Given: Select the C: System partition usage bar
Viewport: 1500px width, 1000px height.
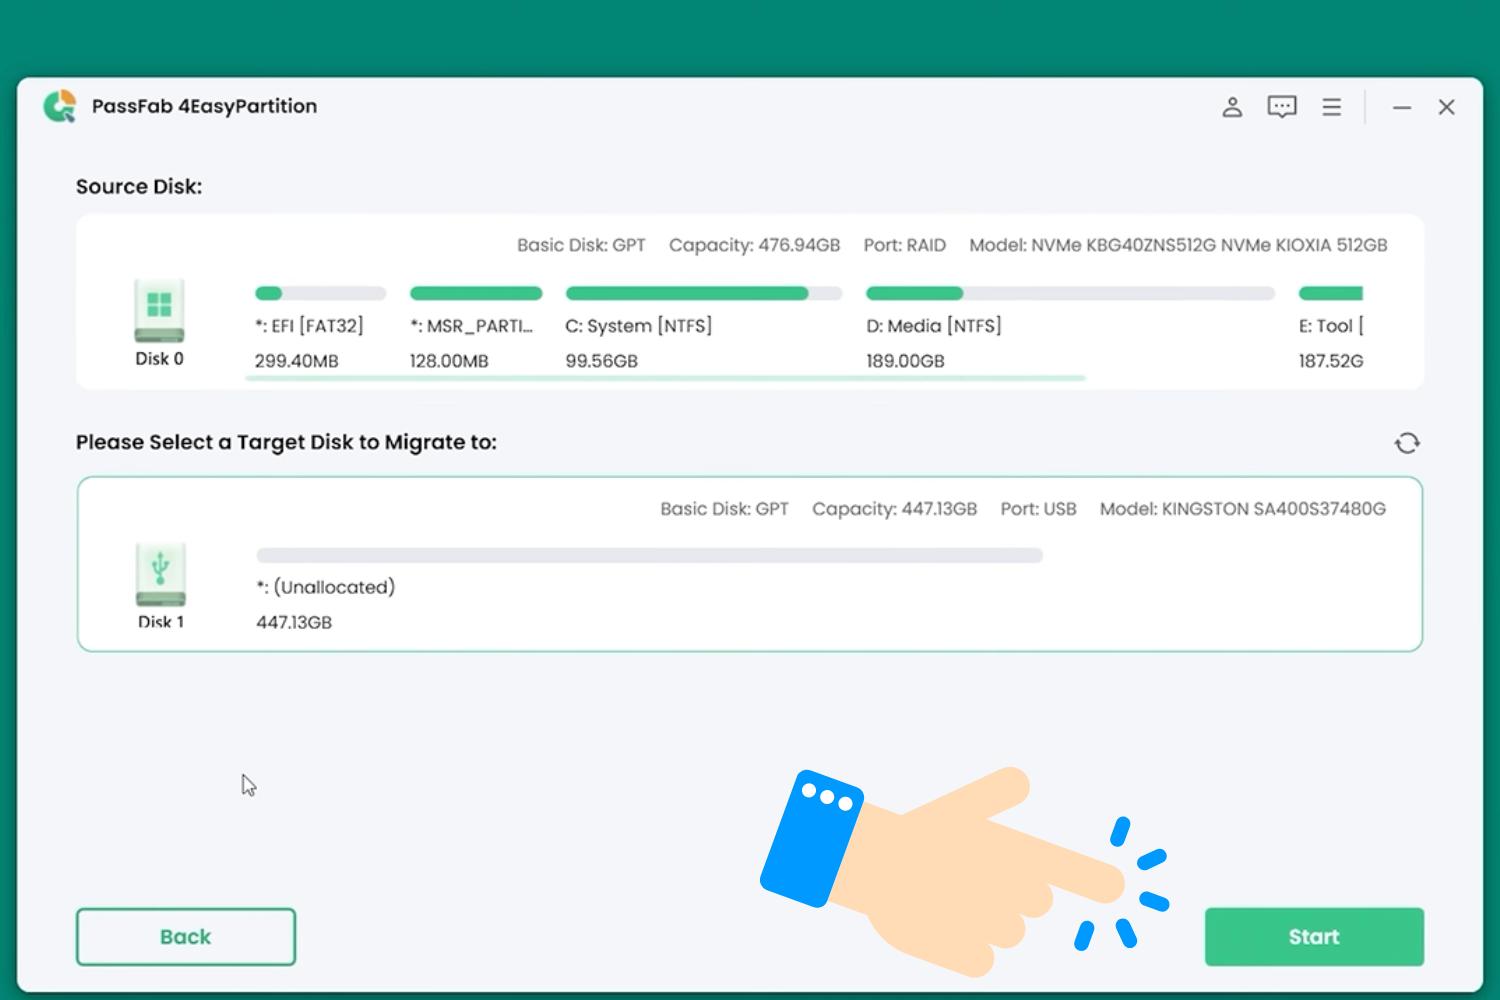Looking at the screenshot, I should click(704, 293).
